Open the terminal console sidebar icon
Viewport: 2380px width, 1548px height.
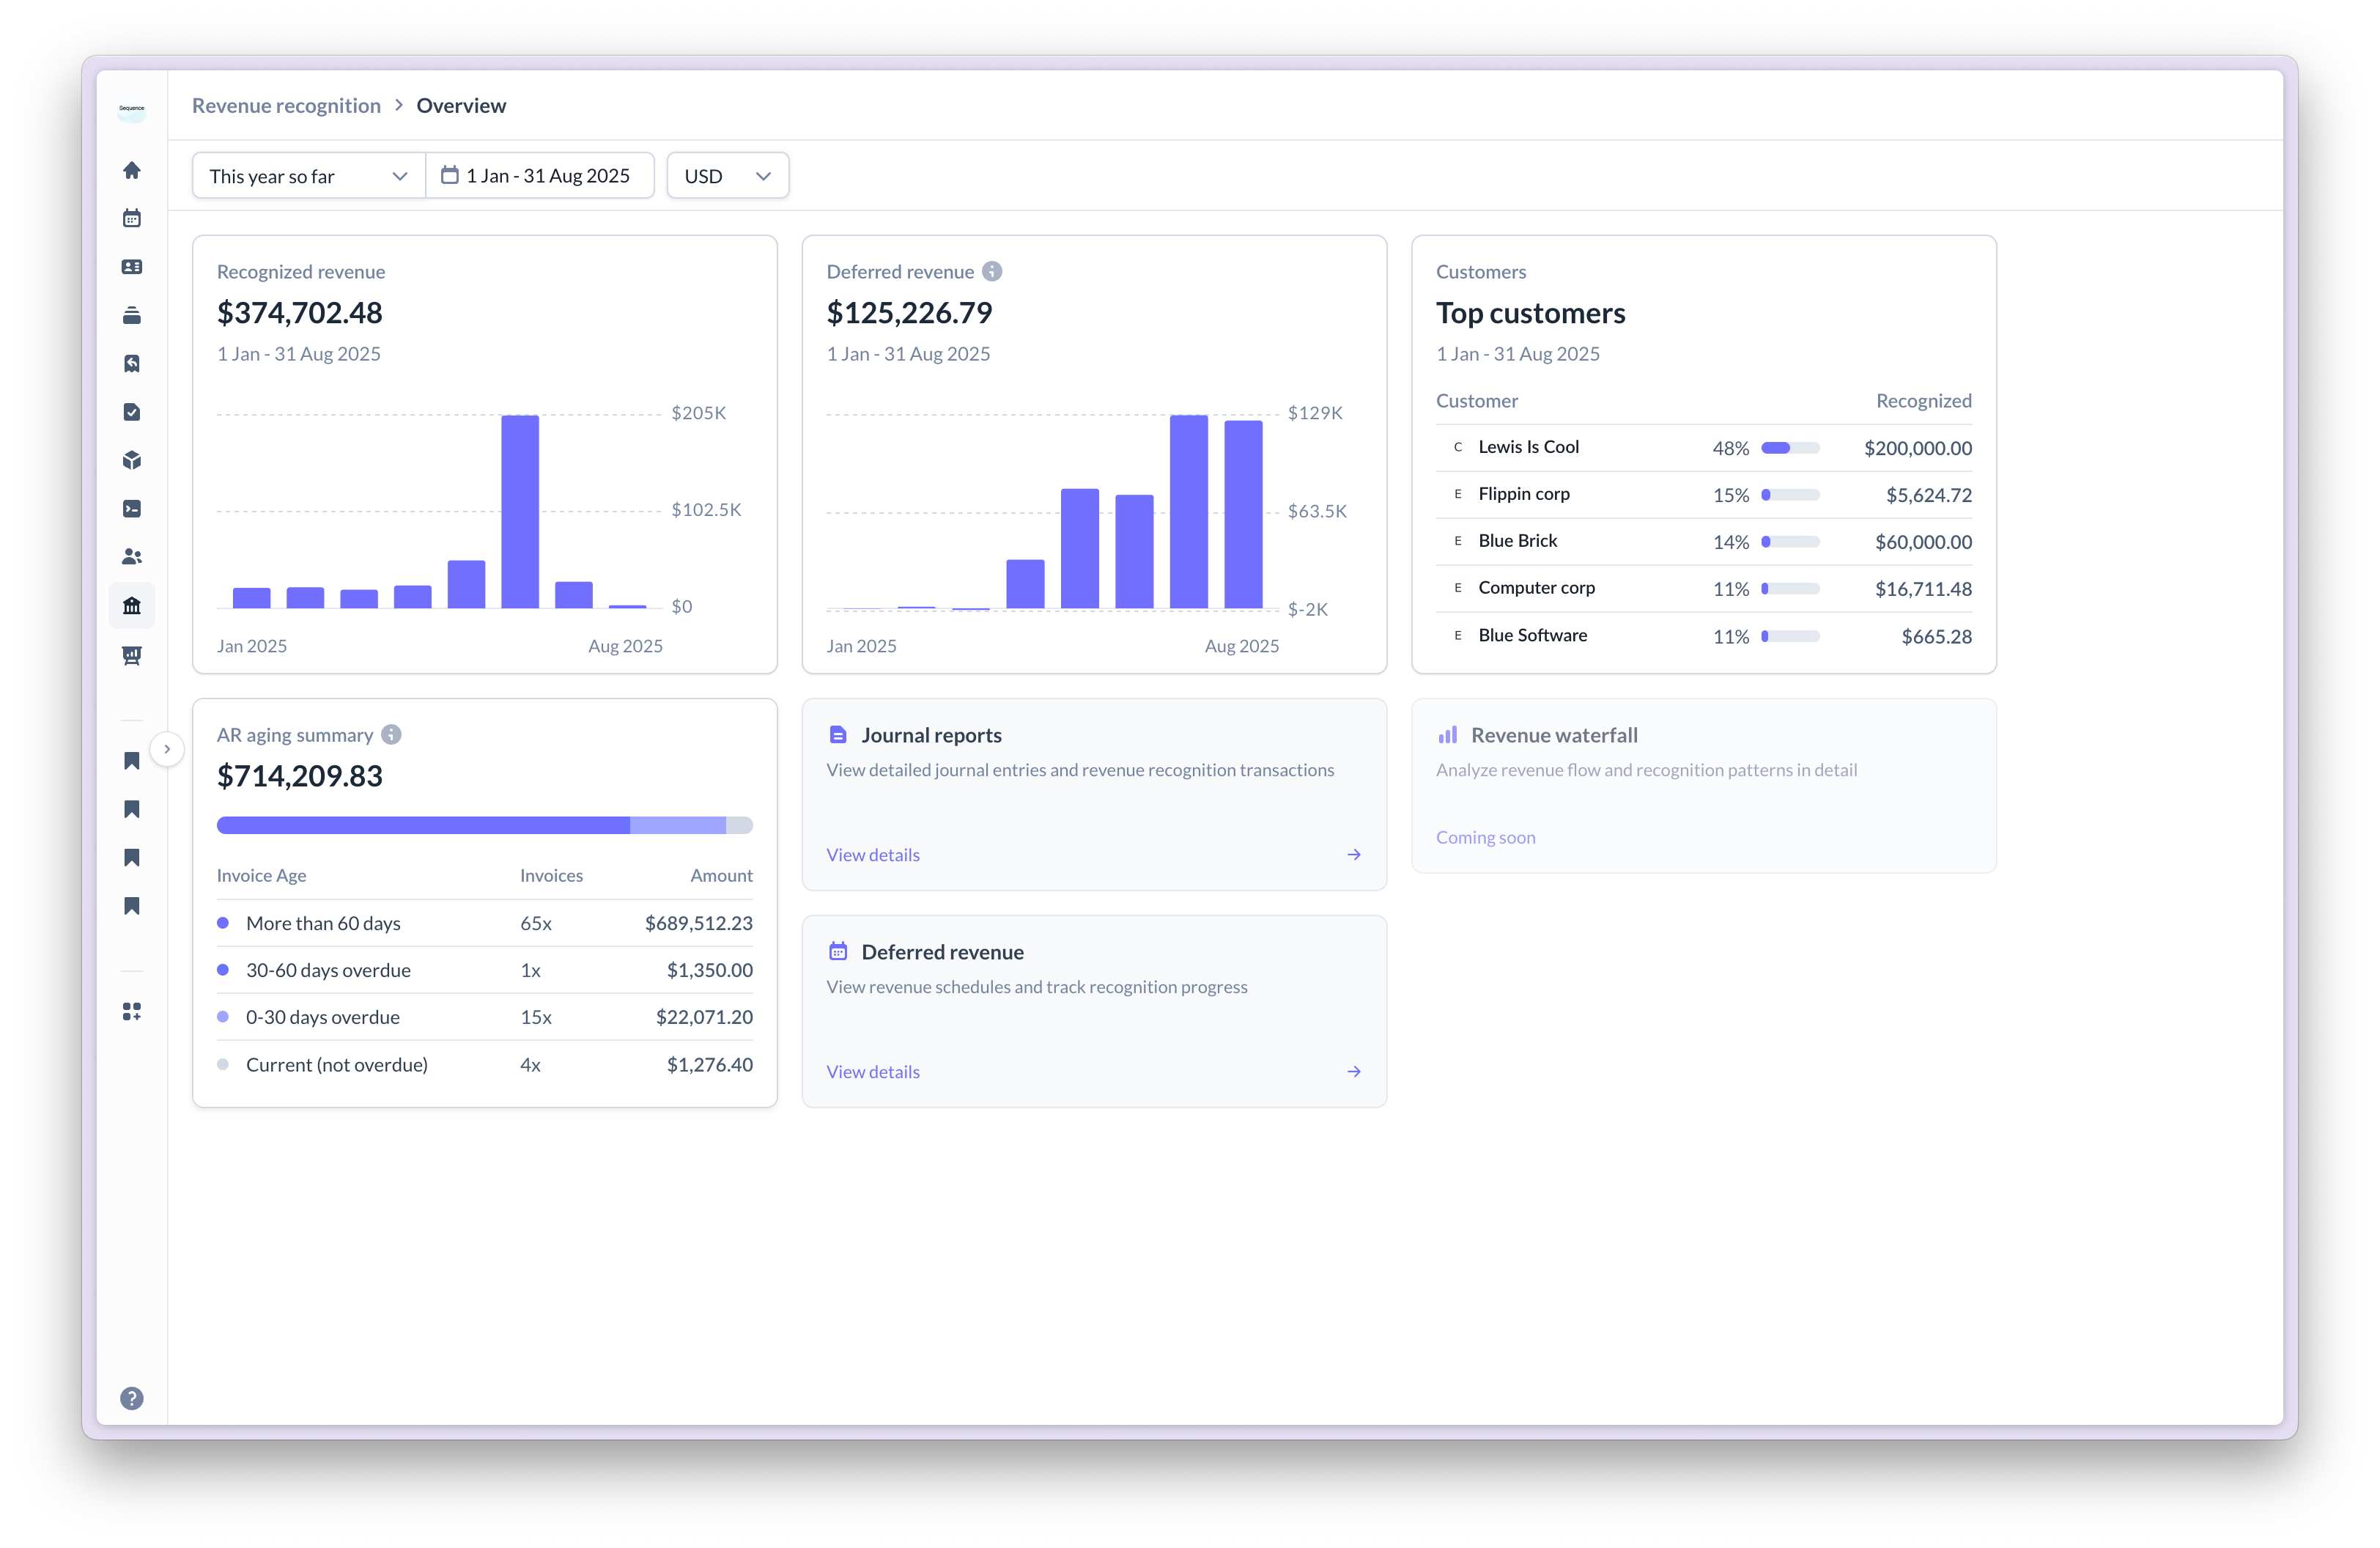131,509
